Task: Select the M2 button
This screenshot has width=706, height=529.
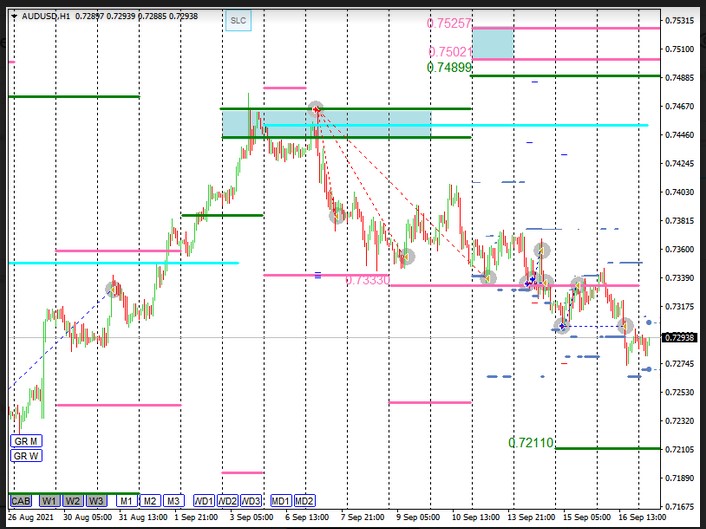Action: click(x=149, y=500)
